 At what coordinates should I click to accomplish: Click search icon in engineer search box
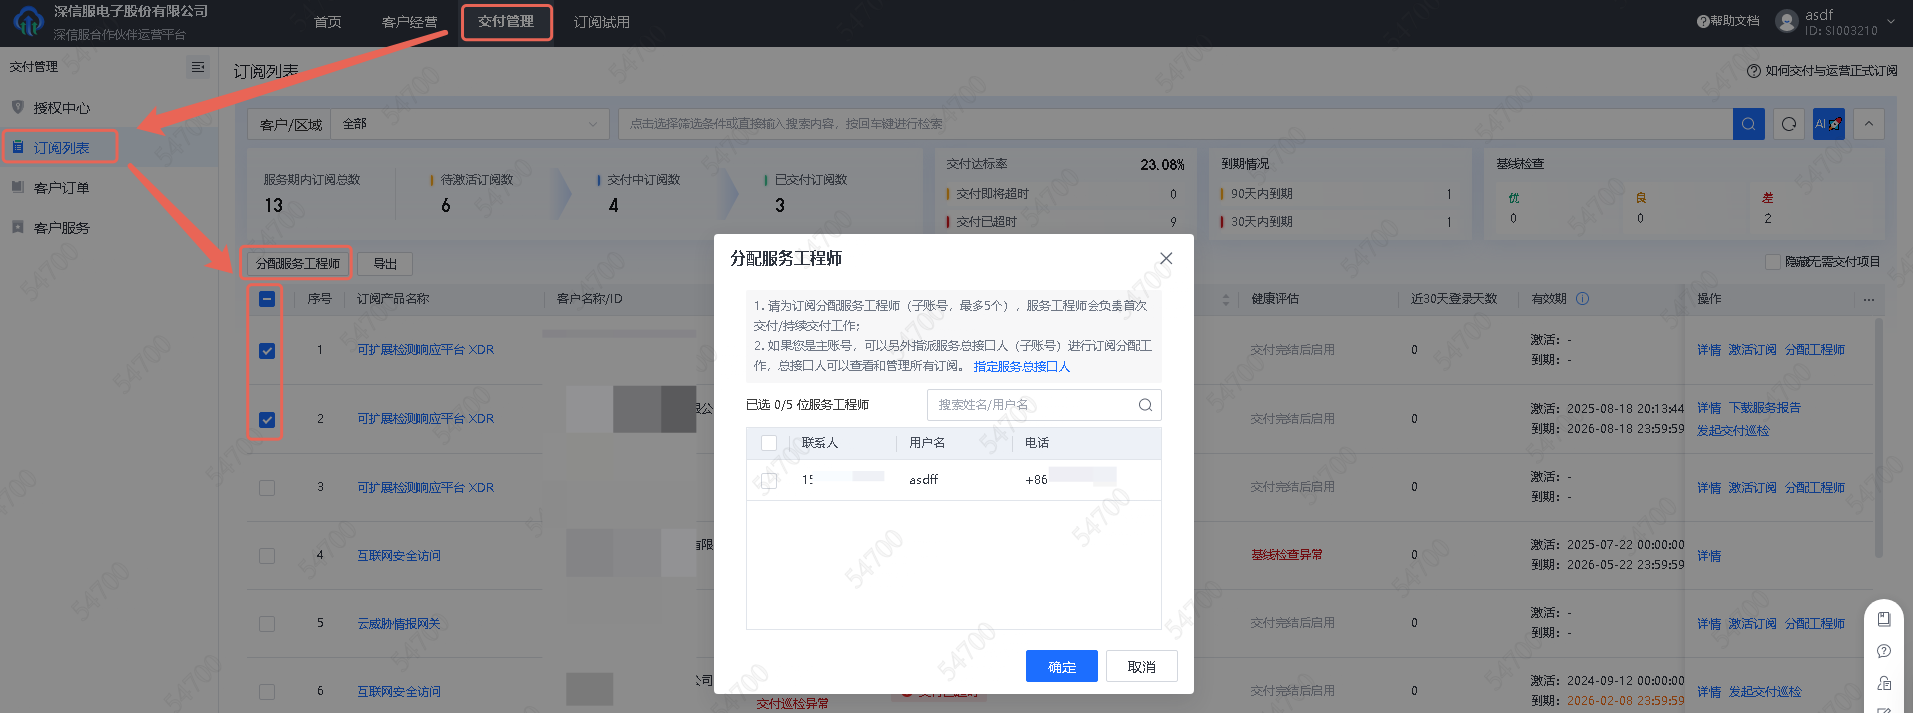(1145, 405)
